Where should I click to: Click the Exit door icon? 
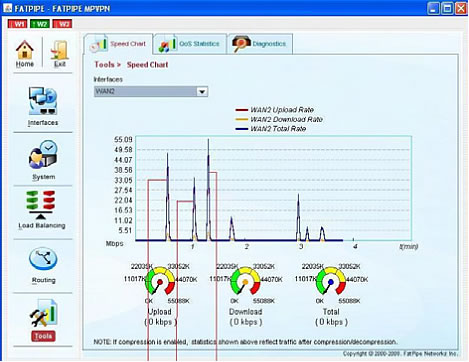pos(59,50)
